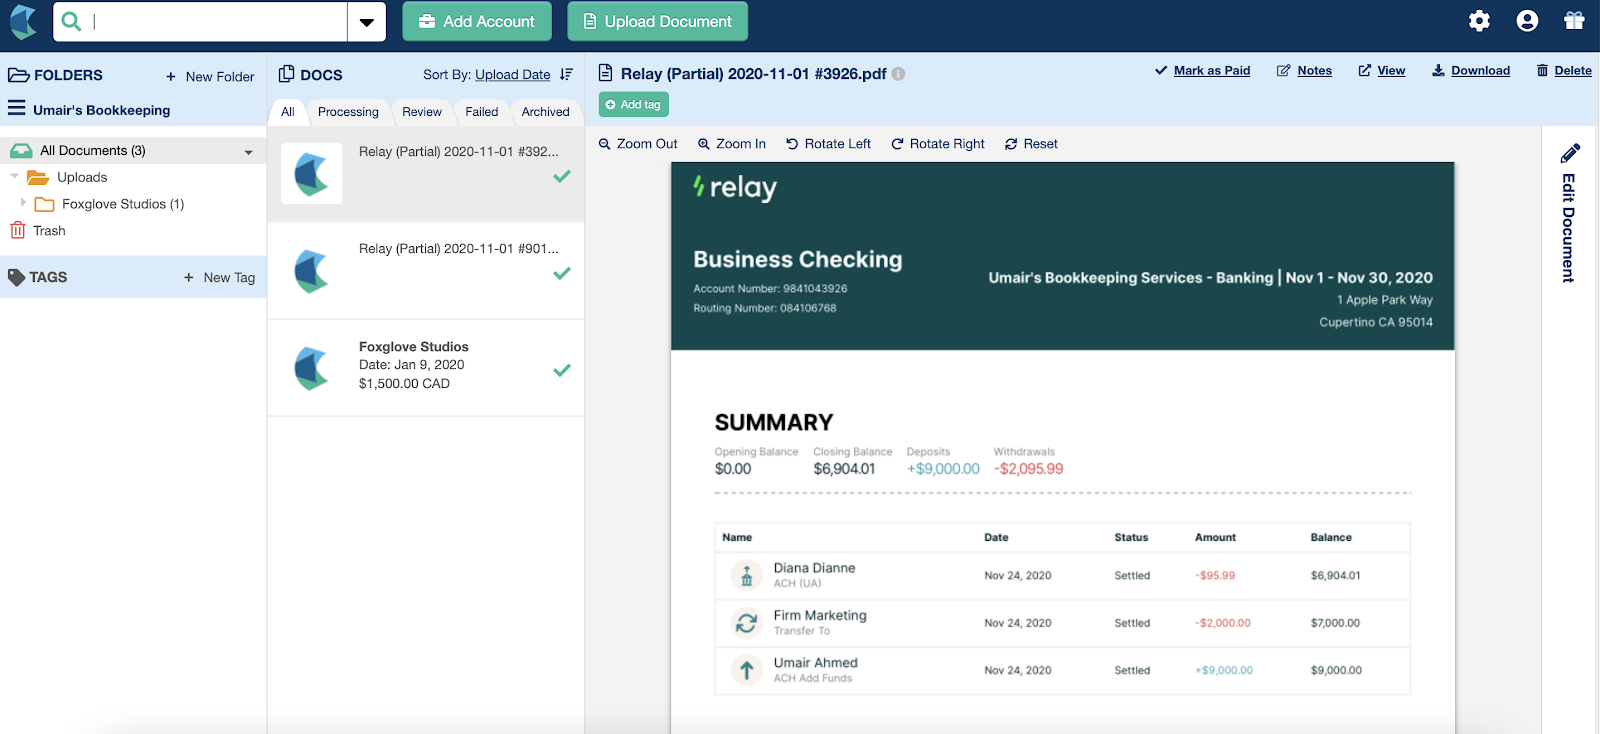The image size is (1600, 734).
Task: Click the checkmark on Foxglove Studios document
Action: pyautogui.click(x=562, y=370)
